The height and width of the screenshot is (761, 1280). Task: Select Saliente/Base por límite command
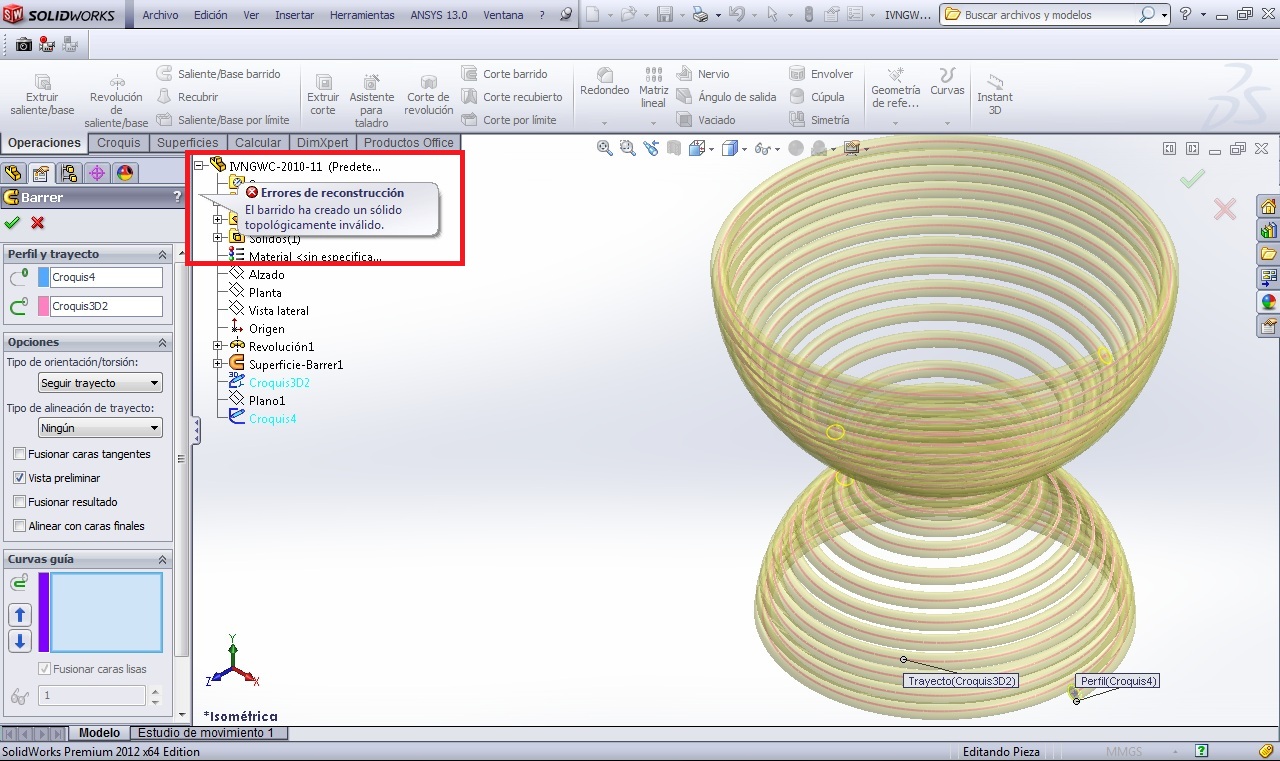(223, 120)
